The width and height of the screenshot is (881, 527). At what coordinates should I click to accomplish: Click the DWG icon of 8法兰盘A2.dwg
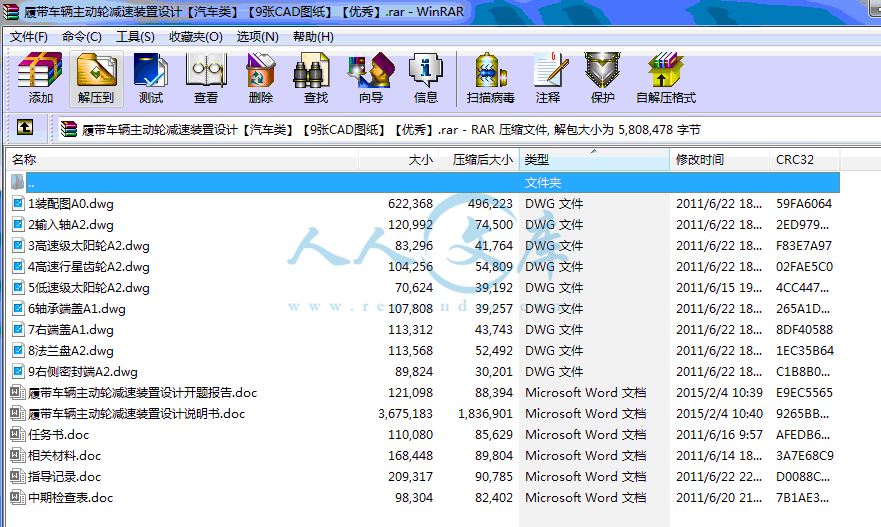(x=18, y=351)
